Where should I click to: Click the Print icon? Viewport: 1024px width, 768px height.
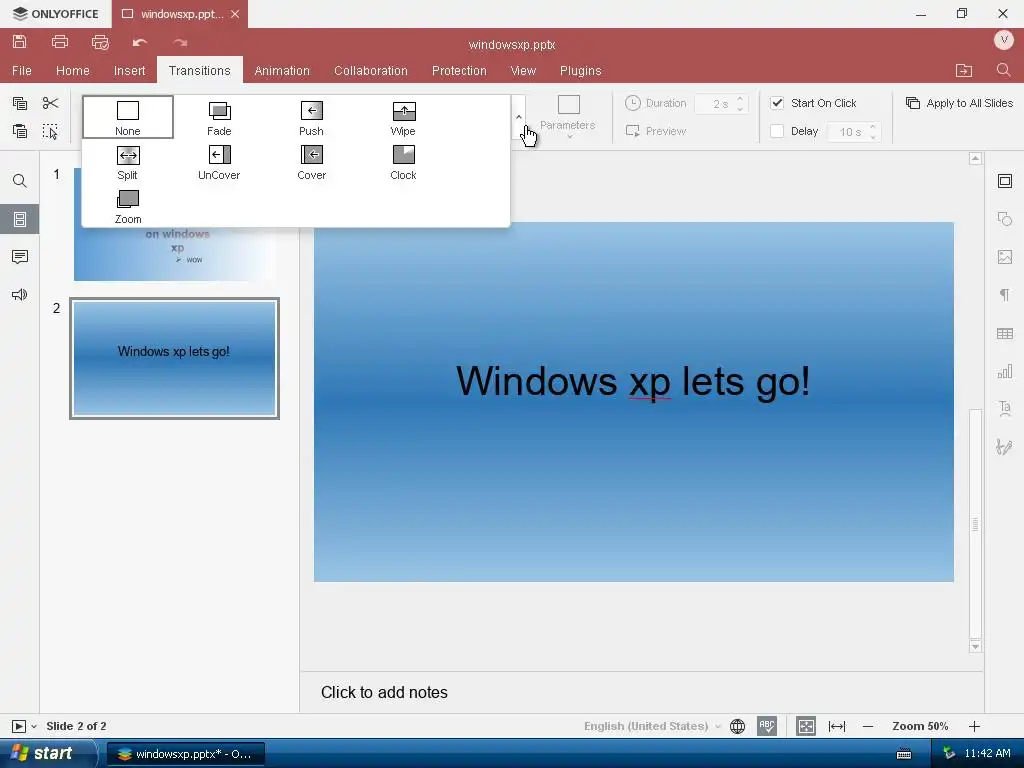pyautogui.click(x=59, y=42)
